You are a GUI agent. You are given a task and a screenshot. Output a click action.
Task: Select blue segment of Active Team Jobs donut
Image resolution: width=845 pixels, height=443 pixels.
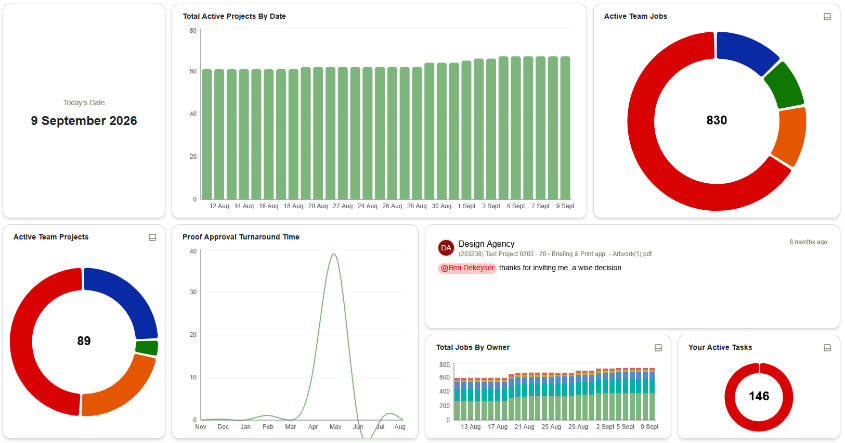pos(746,51)
